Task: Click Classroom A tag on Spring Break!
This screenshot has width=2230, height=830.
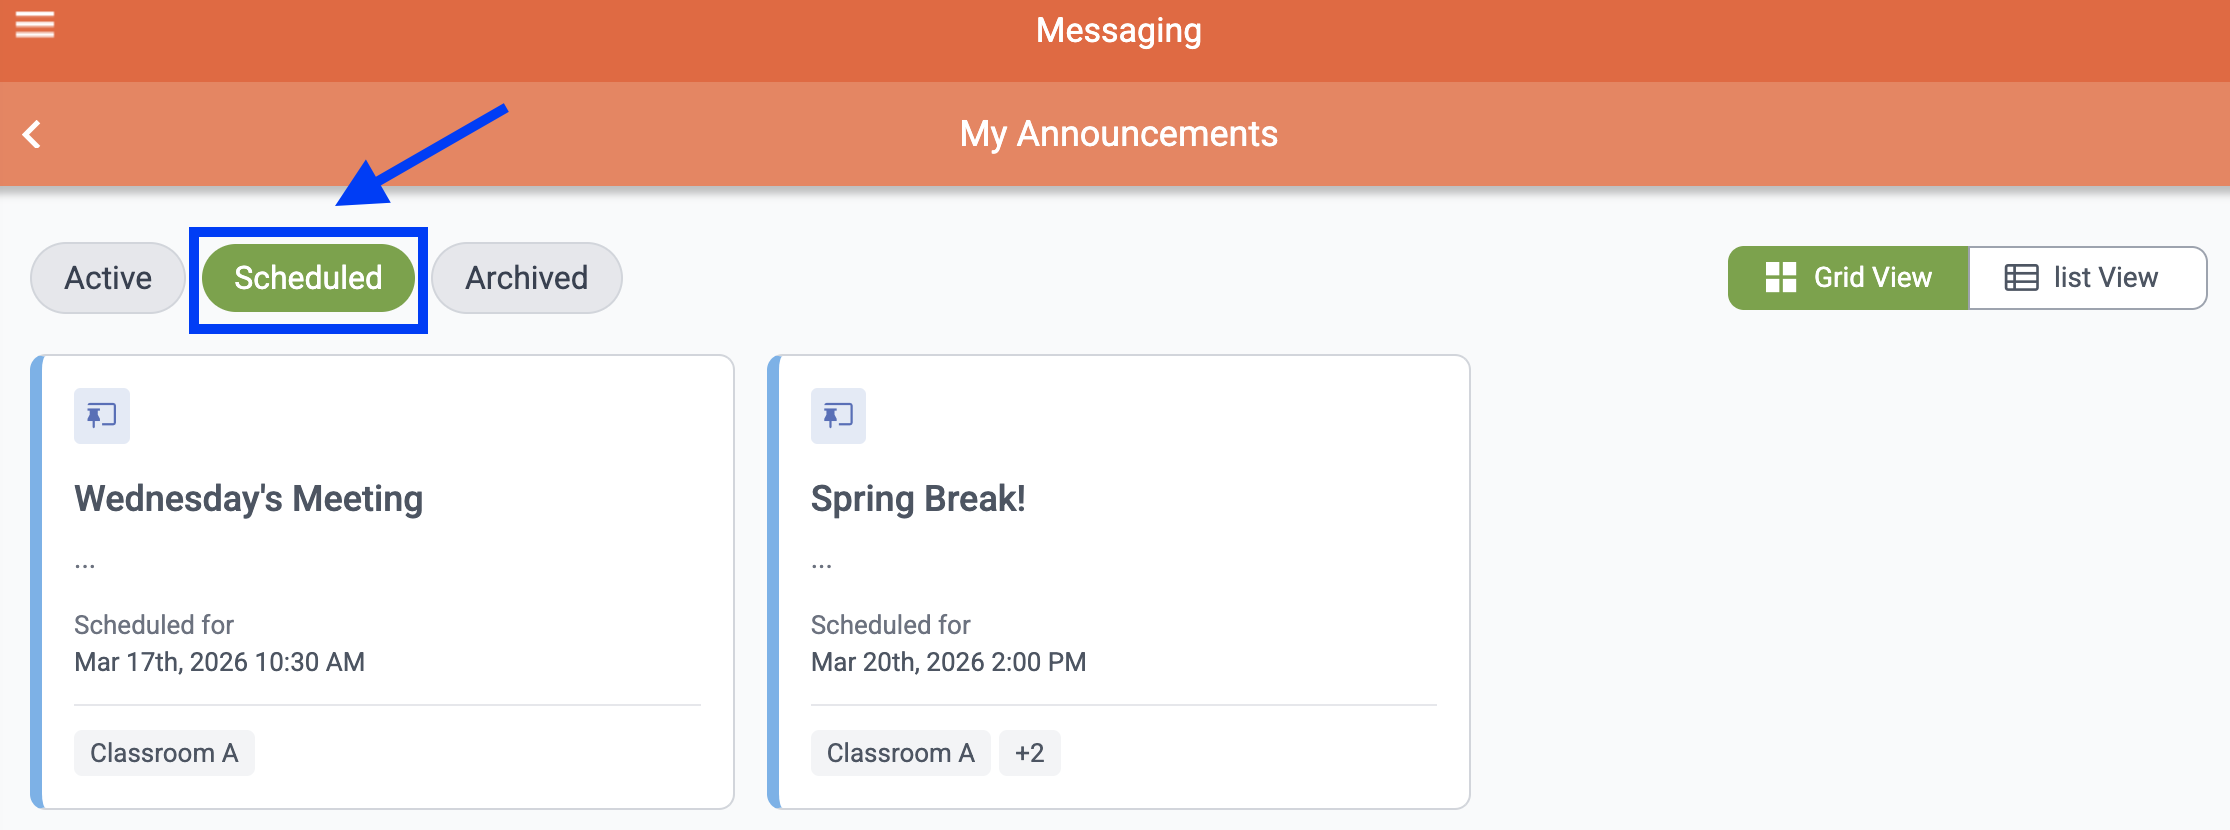Action: coord(900,753)
